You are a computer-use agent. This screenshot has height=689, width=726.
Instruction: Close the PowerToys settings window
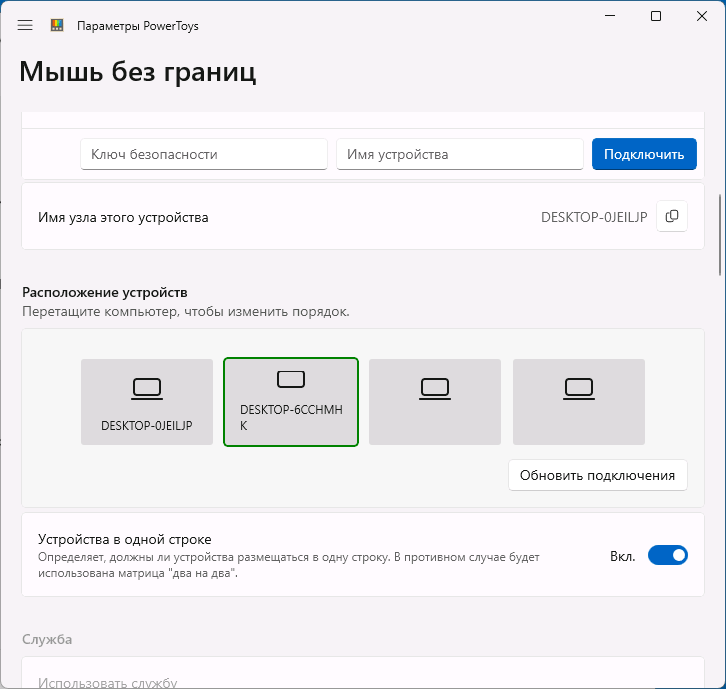coord(701,16)
